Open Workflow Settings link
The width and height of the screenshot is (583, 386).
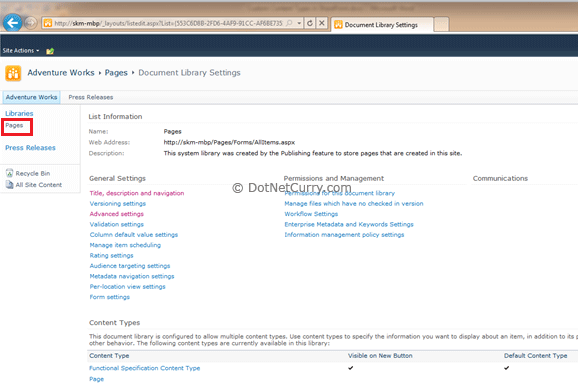[311, 214]
